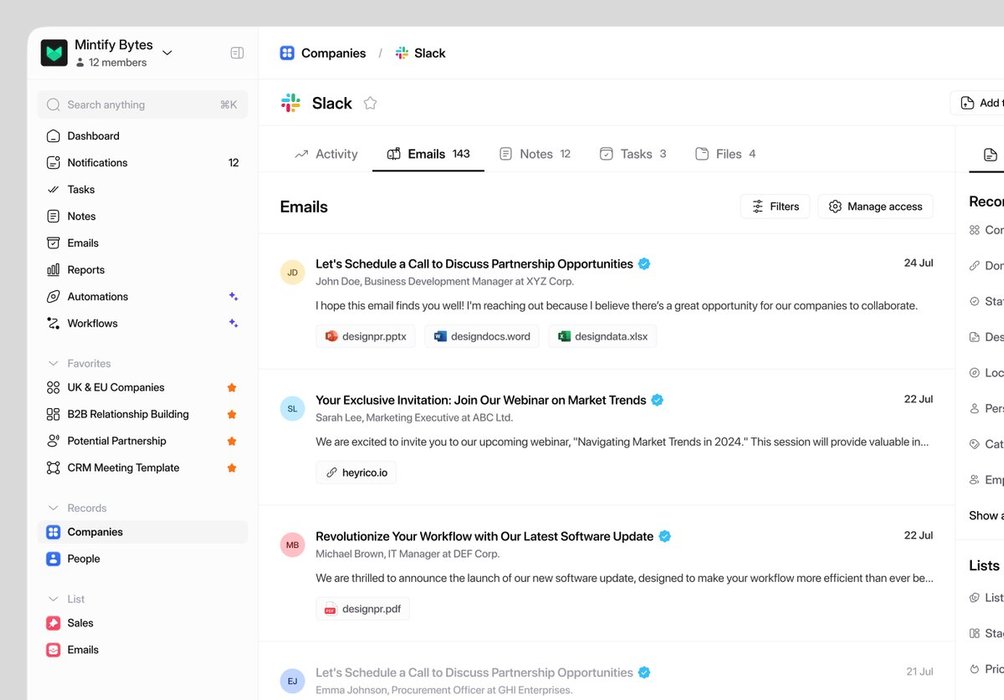Click Slack in the breadcrumb
The height and width of the screenshot is (700, 1004).
pyautogui.click(x=421, y=53)
